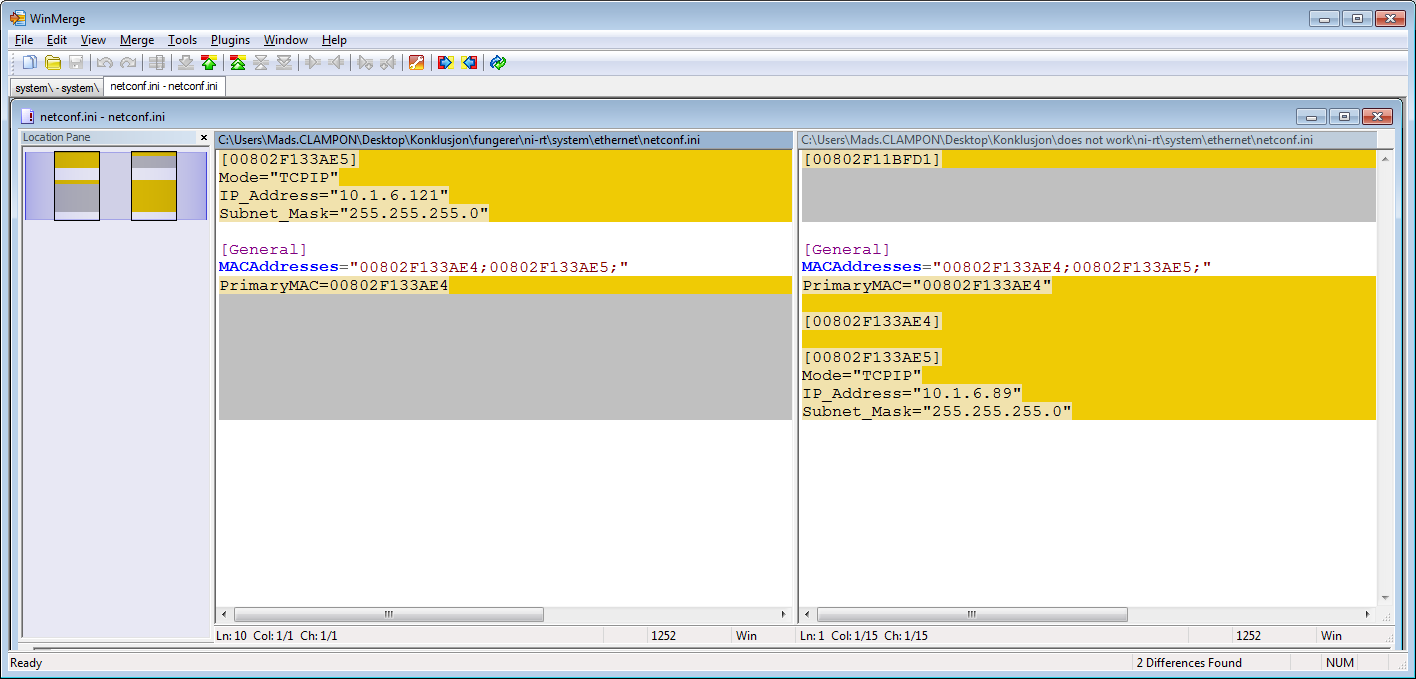This screenshot has width=1416, height=679.
Task: Click '2 Differences Found' in status bar
Action: click(1189, 663)
